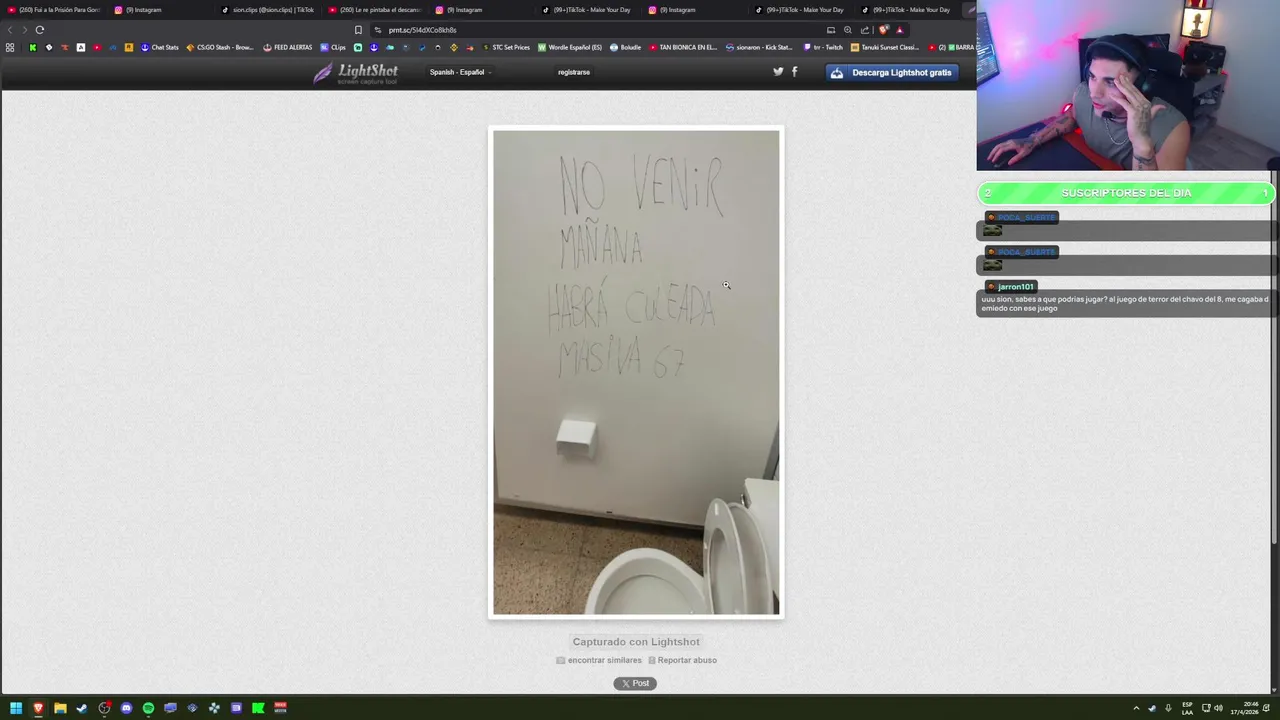Click the pinwheel fan app taskbar icon

[214, 708]
